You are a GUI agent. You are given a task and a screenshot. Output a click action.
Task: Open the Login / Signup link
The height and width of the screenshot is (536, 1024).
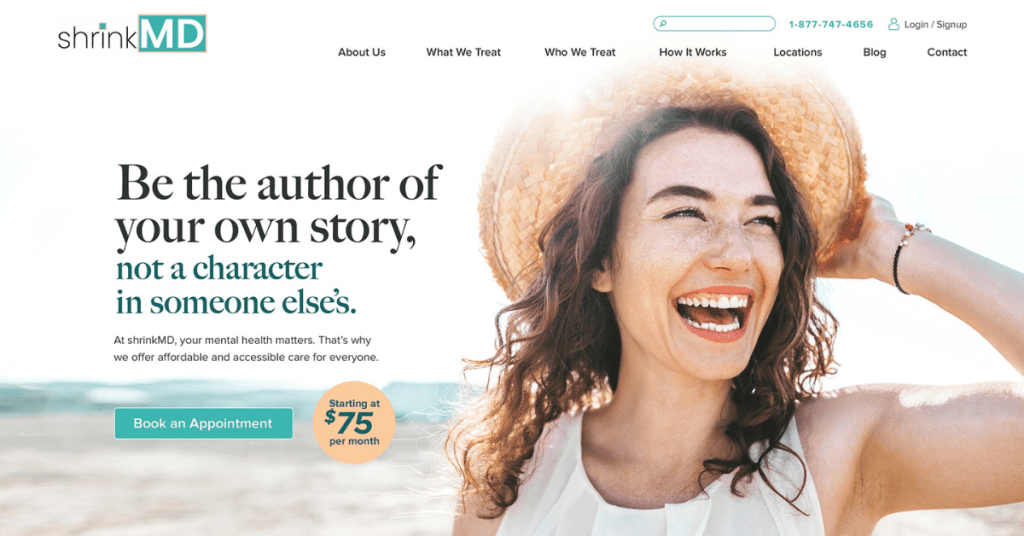point(935,24)
